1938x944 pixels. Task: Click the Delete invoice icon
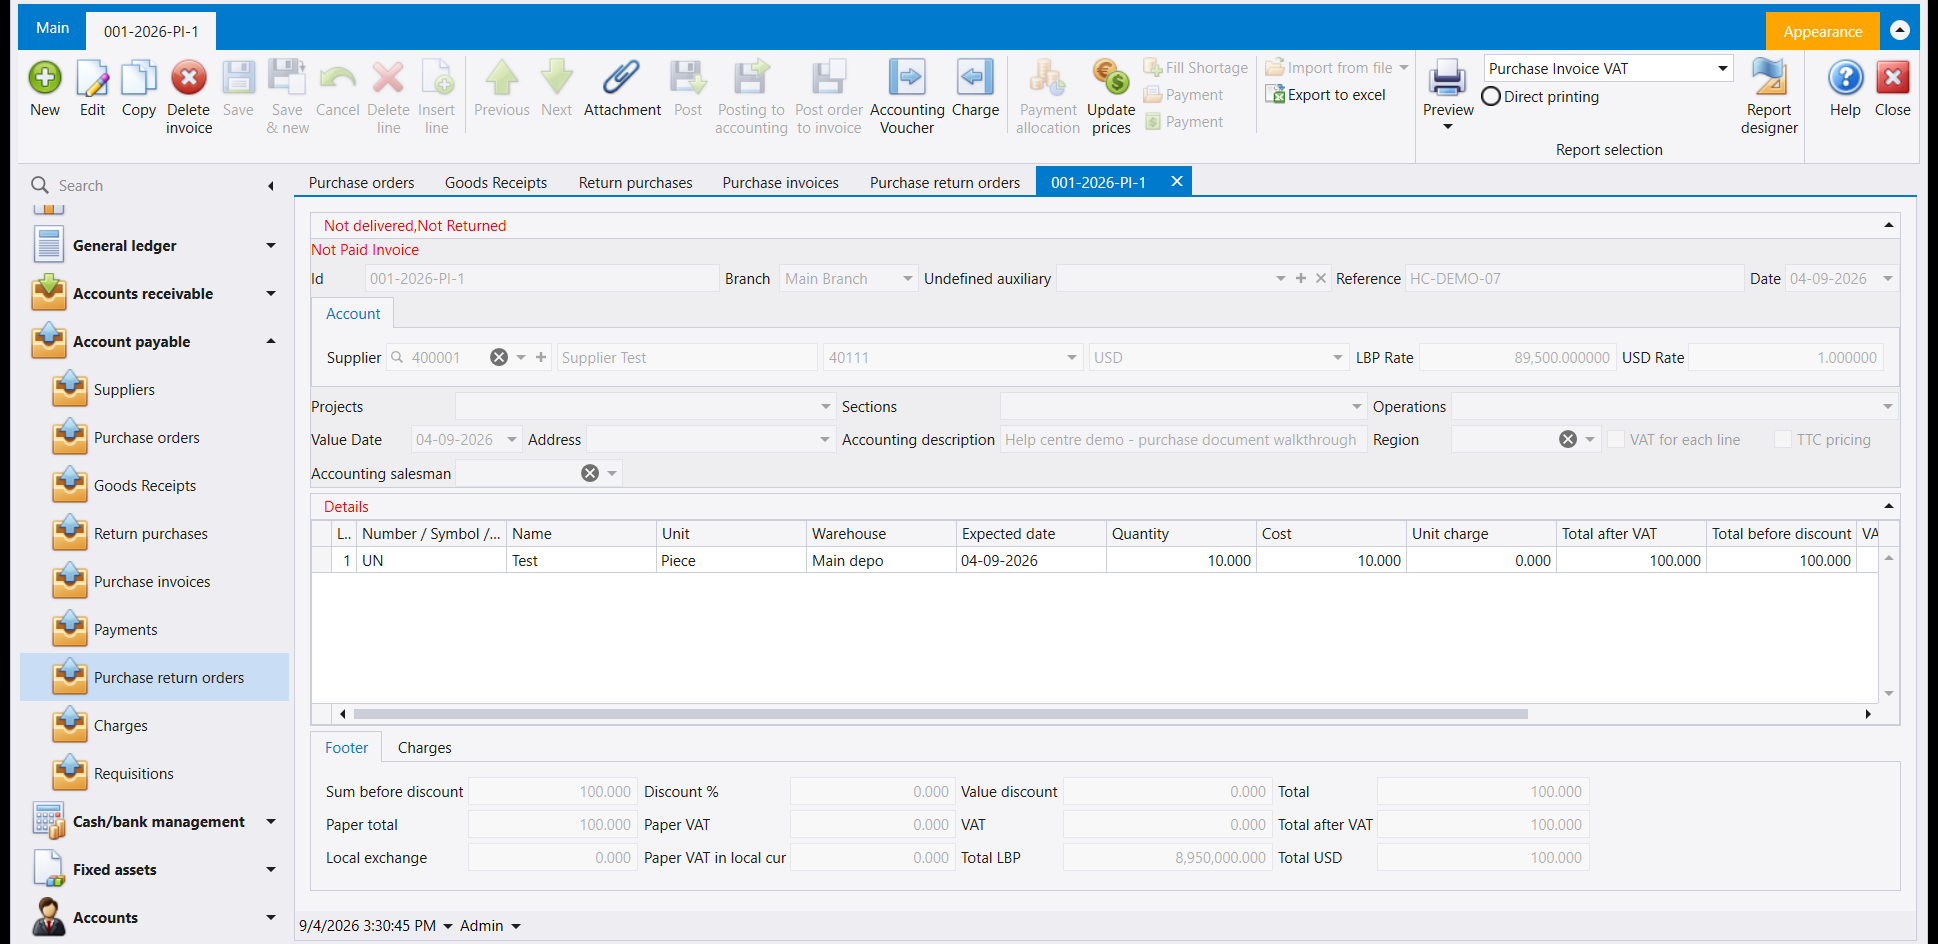coord(188,78)
